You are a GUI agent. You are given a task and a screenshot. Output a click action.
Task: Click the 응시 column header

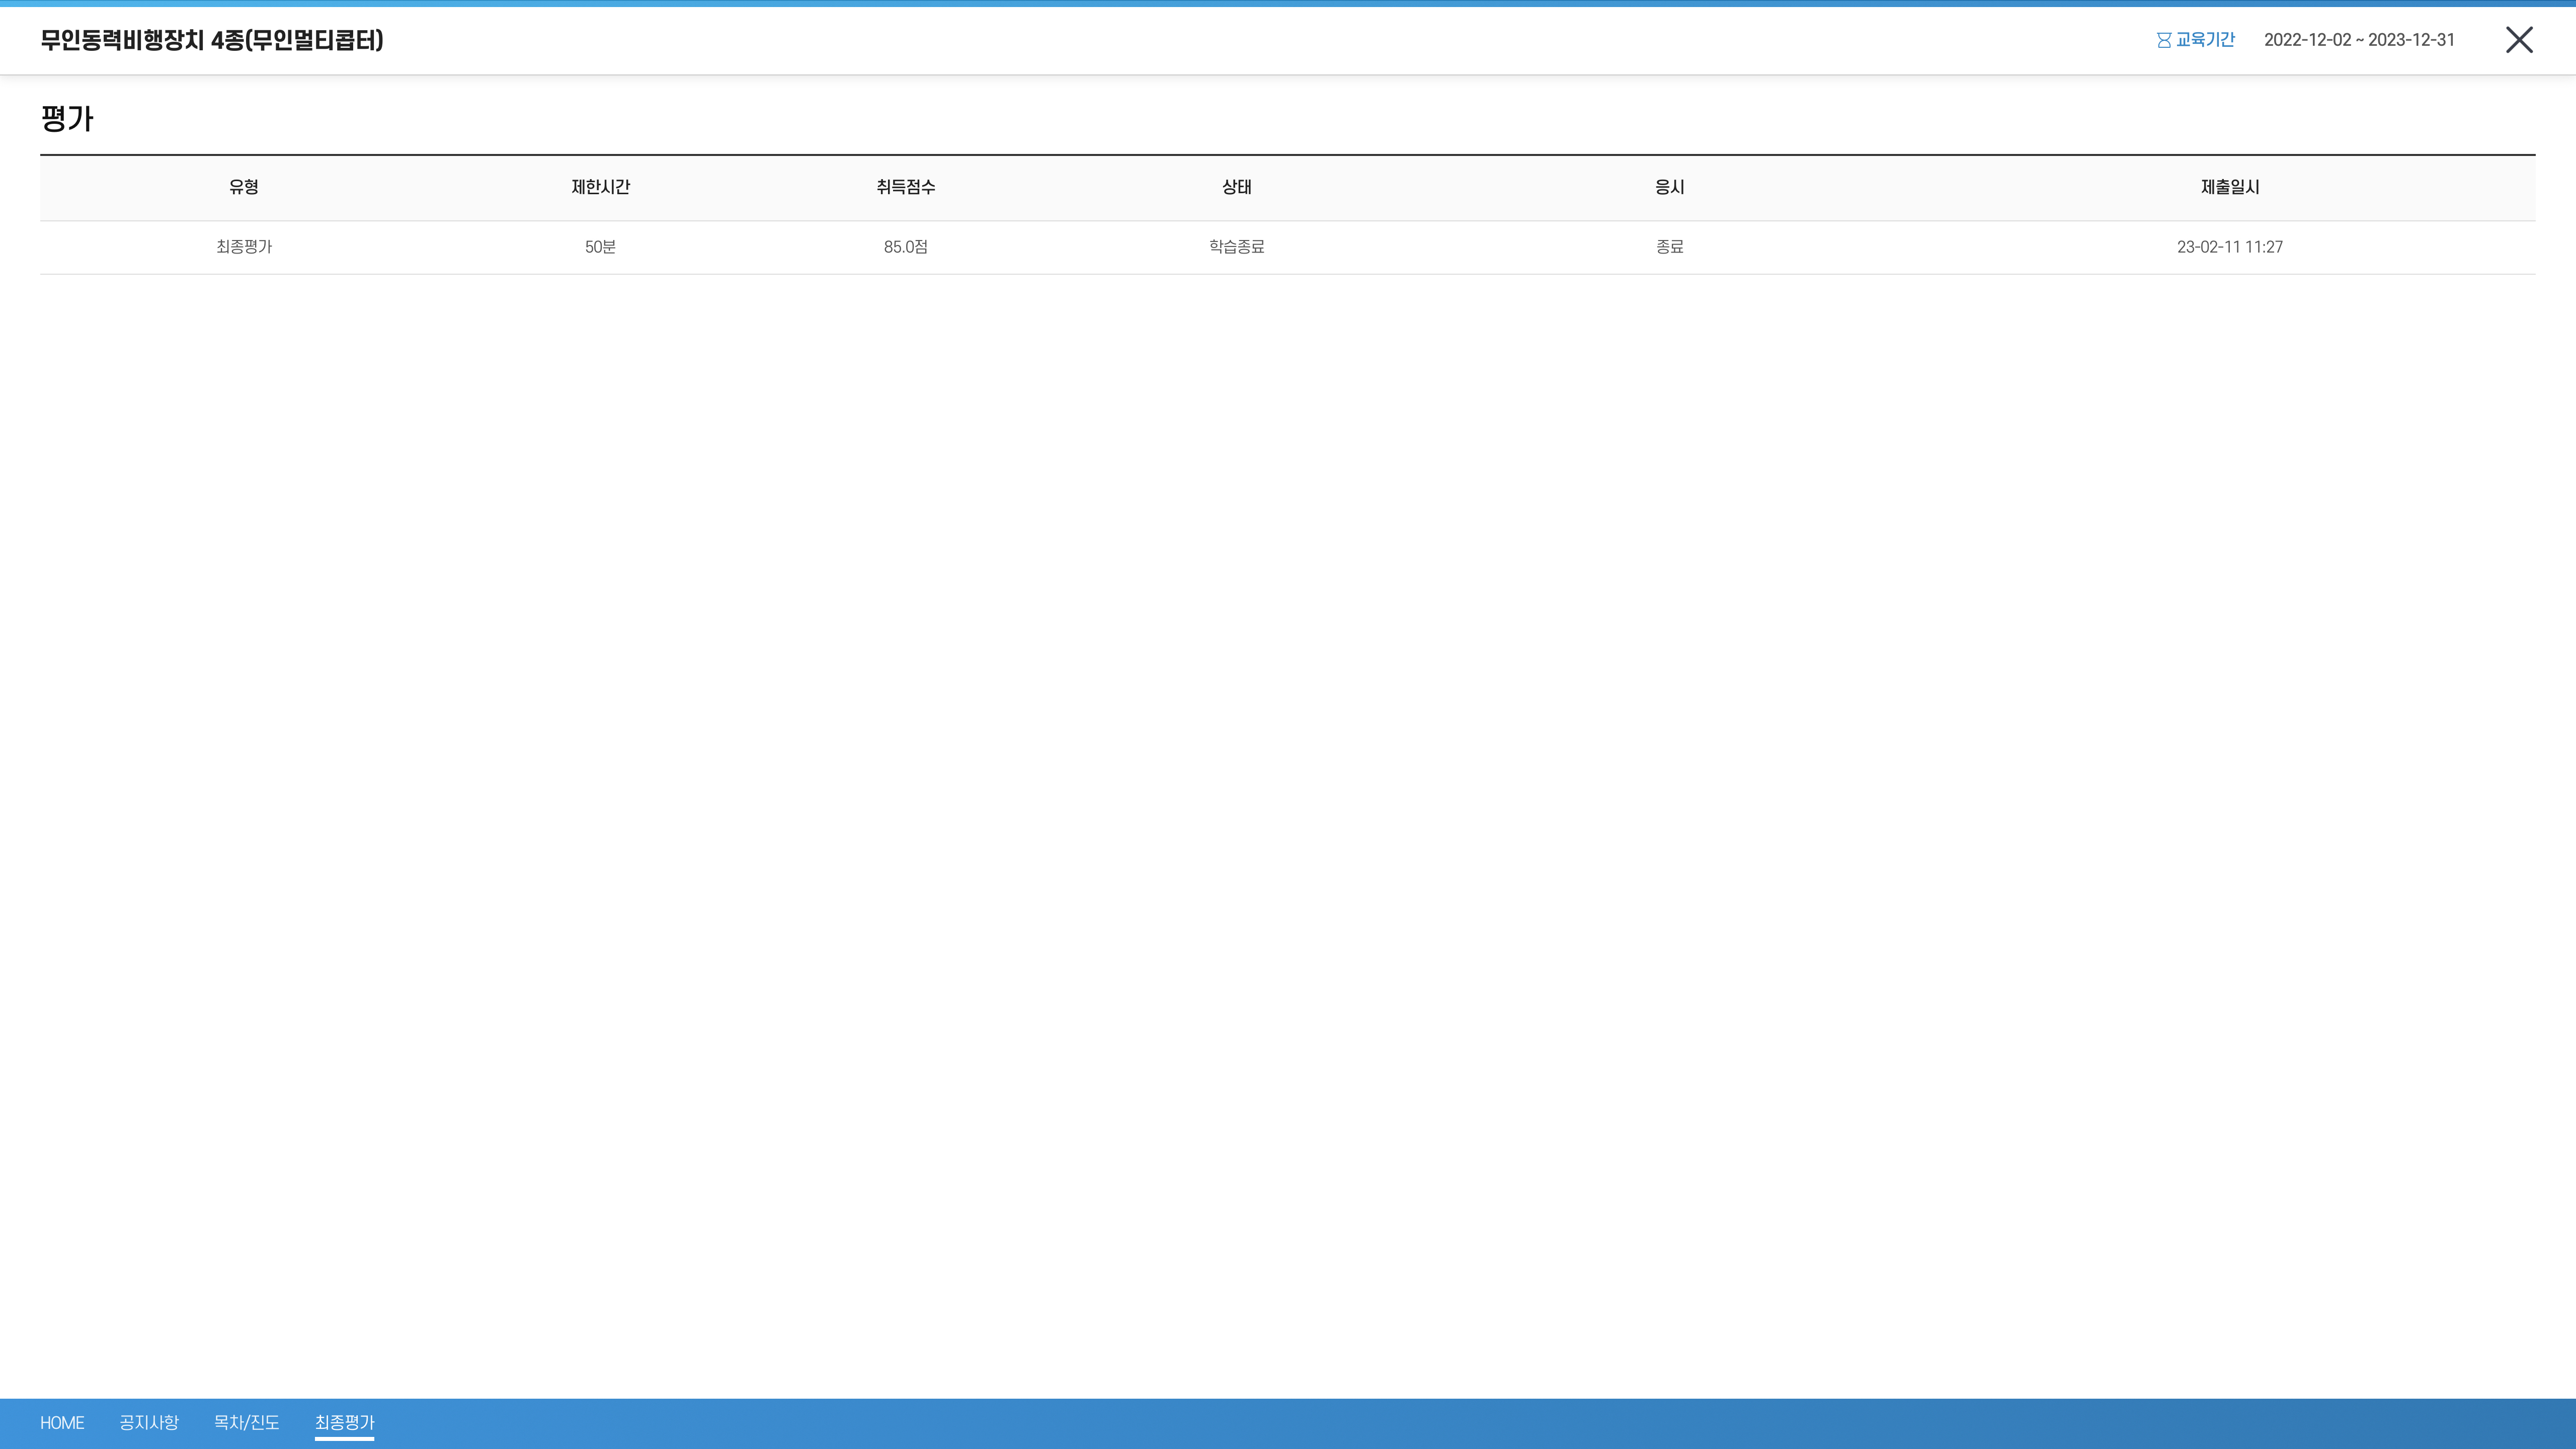pos(1669,187)
